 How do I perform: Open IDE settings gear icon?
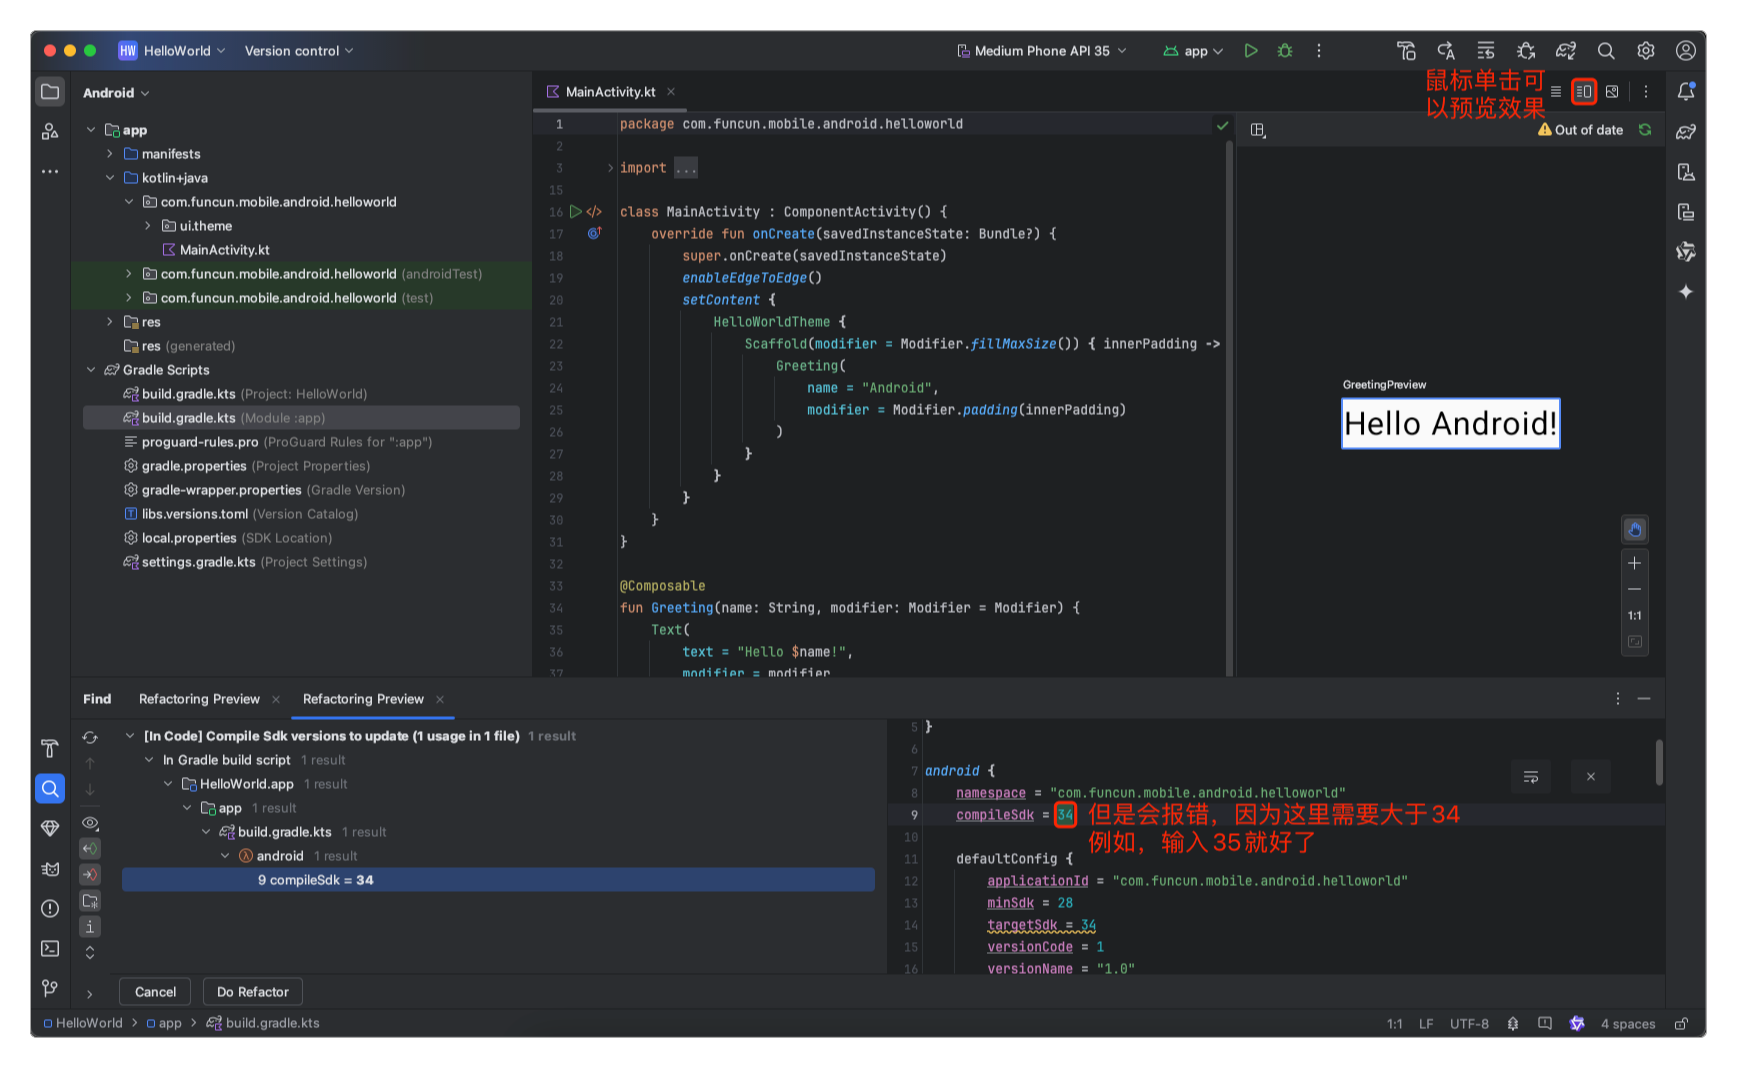1646,51
